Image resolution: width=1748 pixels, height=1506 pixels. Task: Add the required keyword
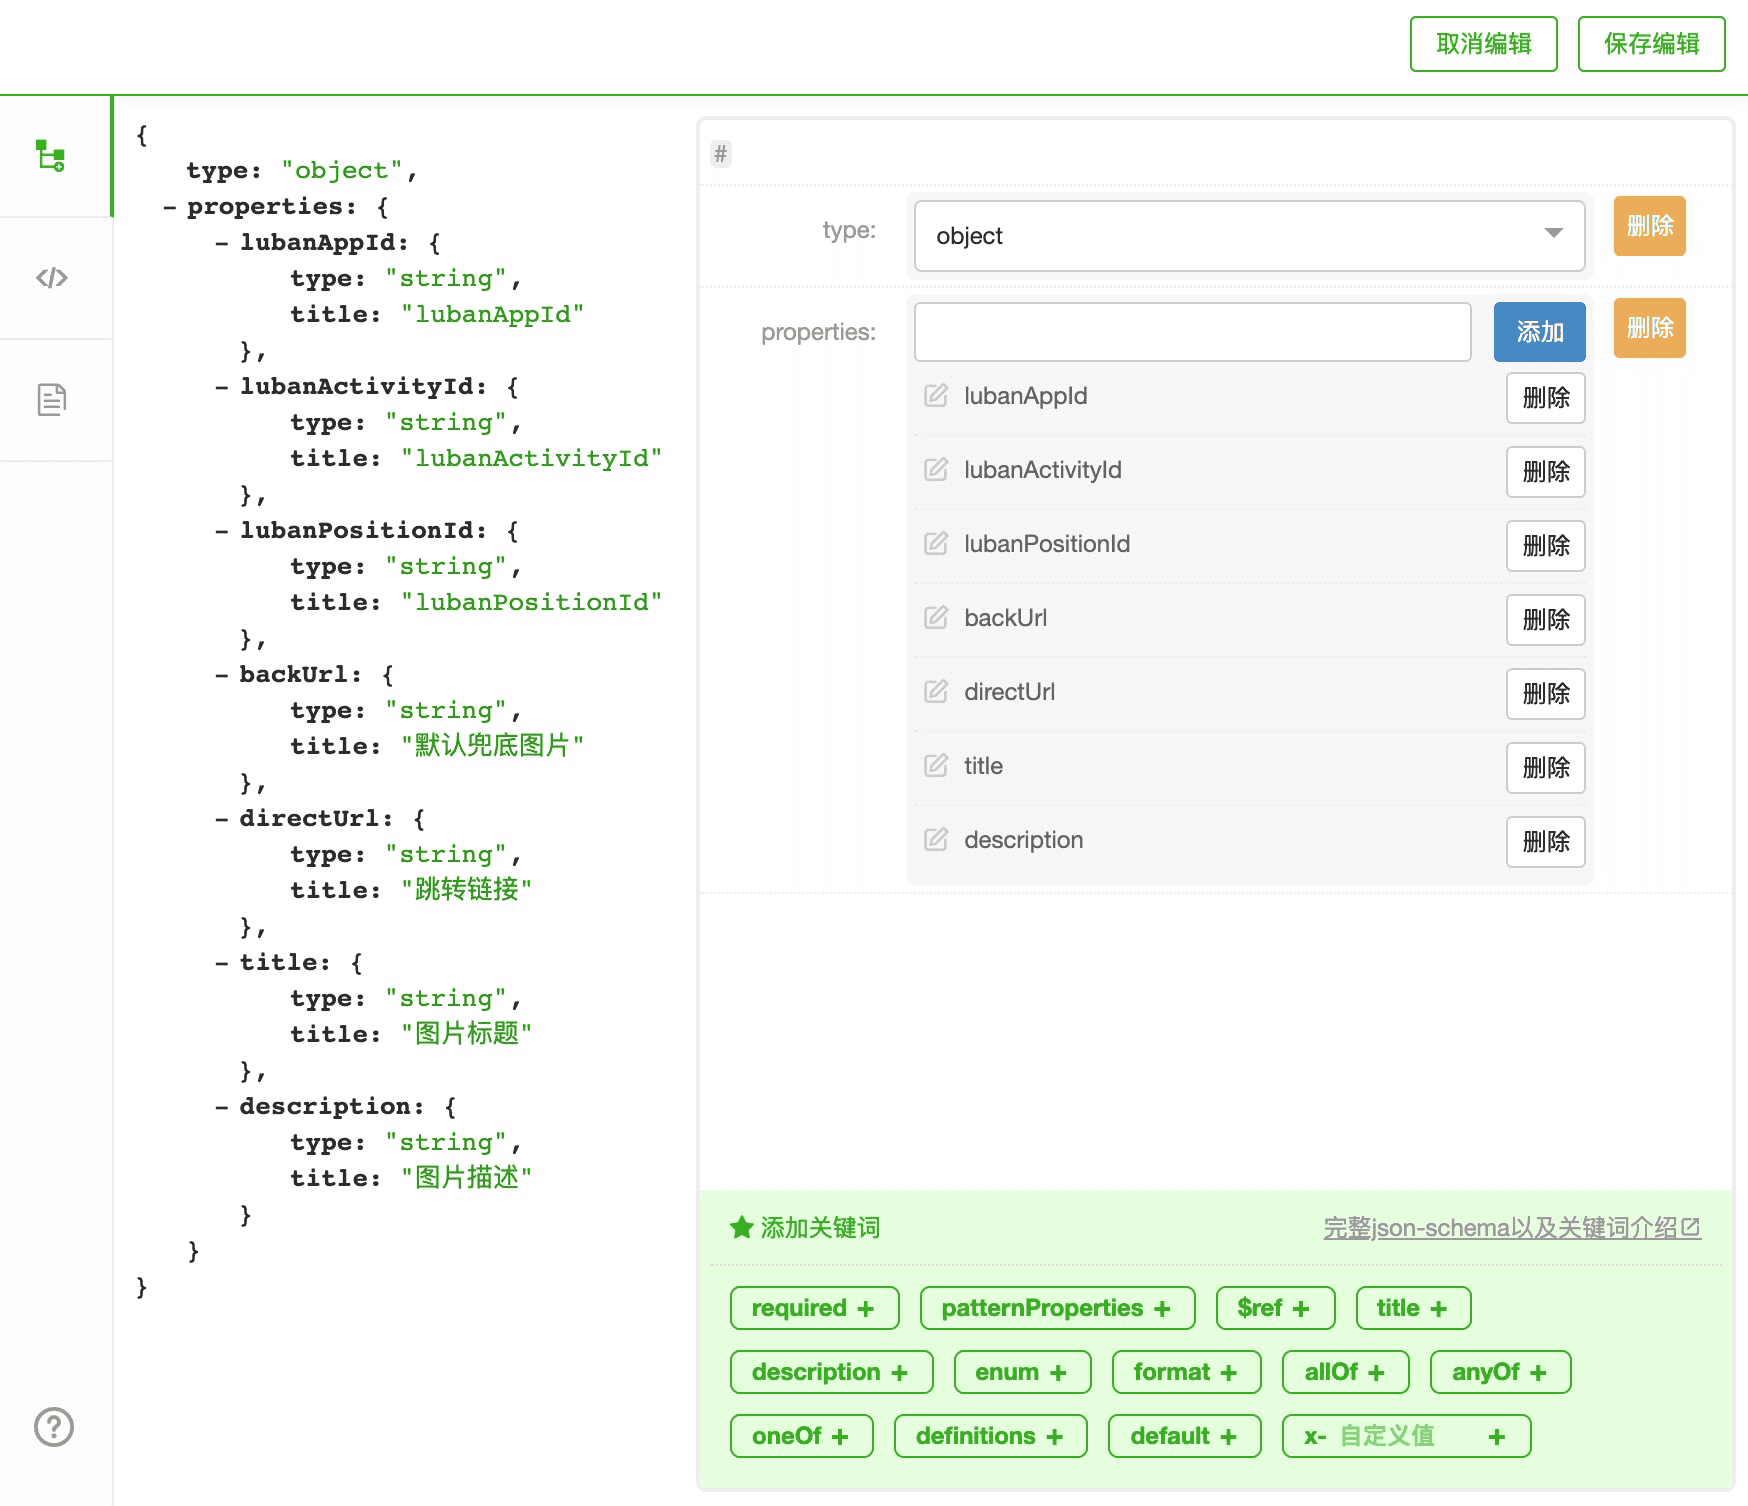pyautogui.click(x=815, y=1308)
